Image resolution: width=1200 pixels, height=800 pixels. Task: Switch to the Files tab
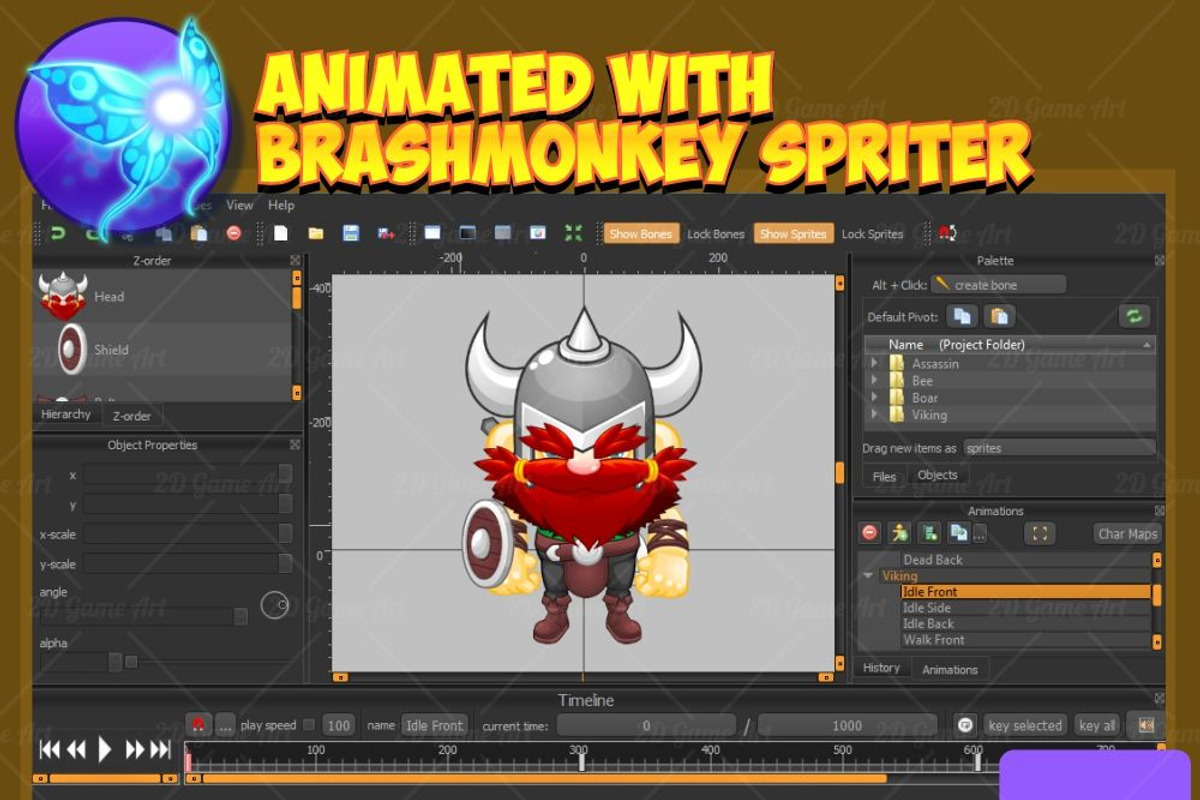click(x=884, y=477)
